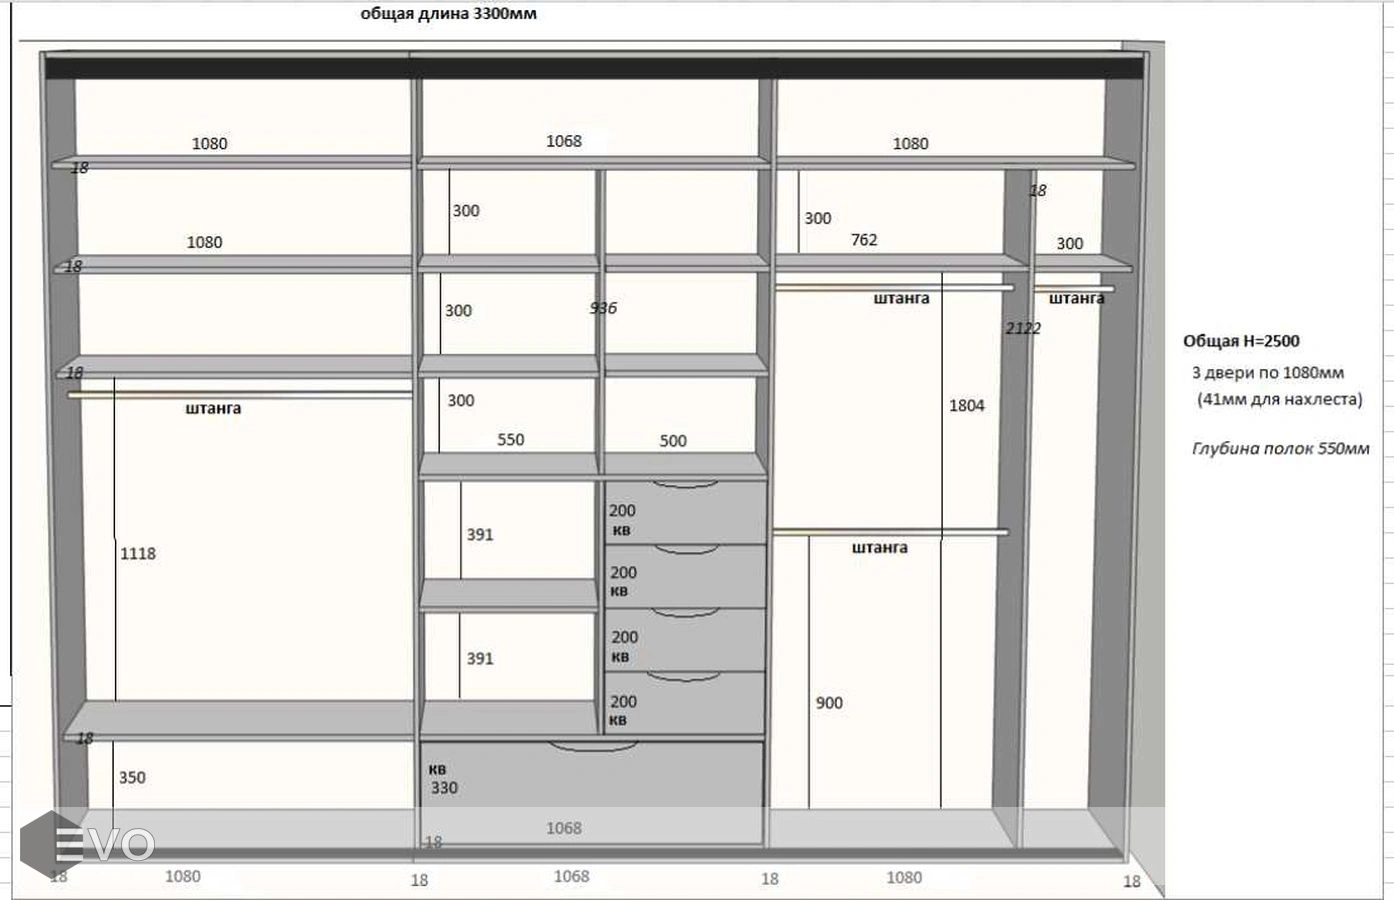Viewport: 1394px width, 900px height.
Task: Select the 'кв 330' bottom drawer label
Action: click(443, 779)
